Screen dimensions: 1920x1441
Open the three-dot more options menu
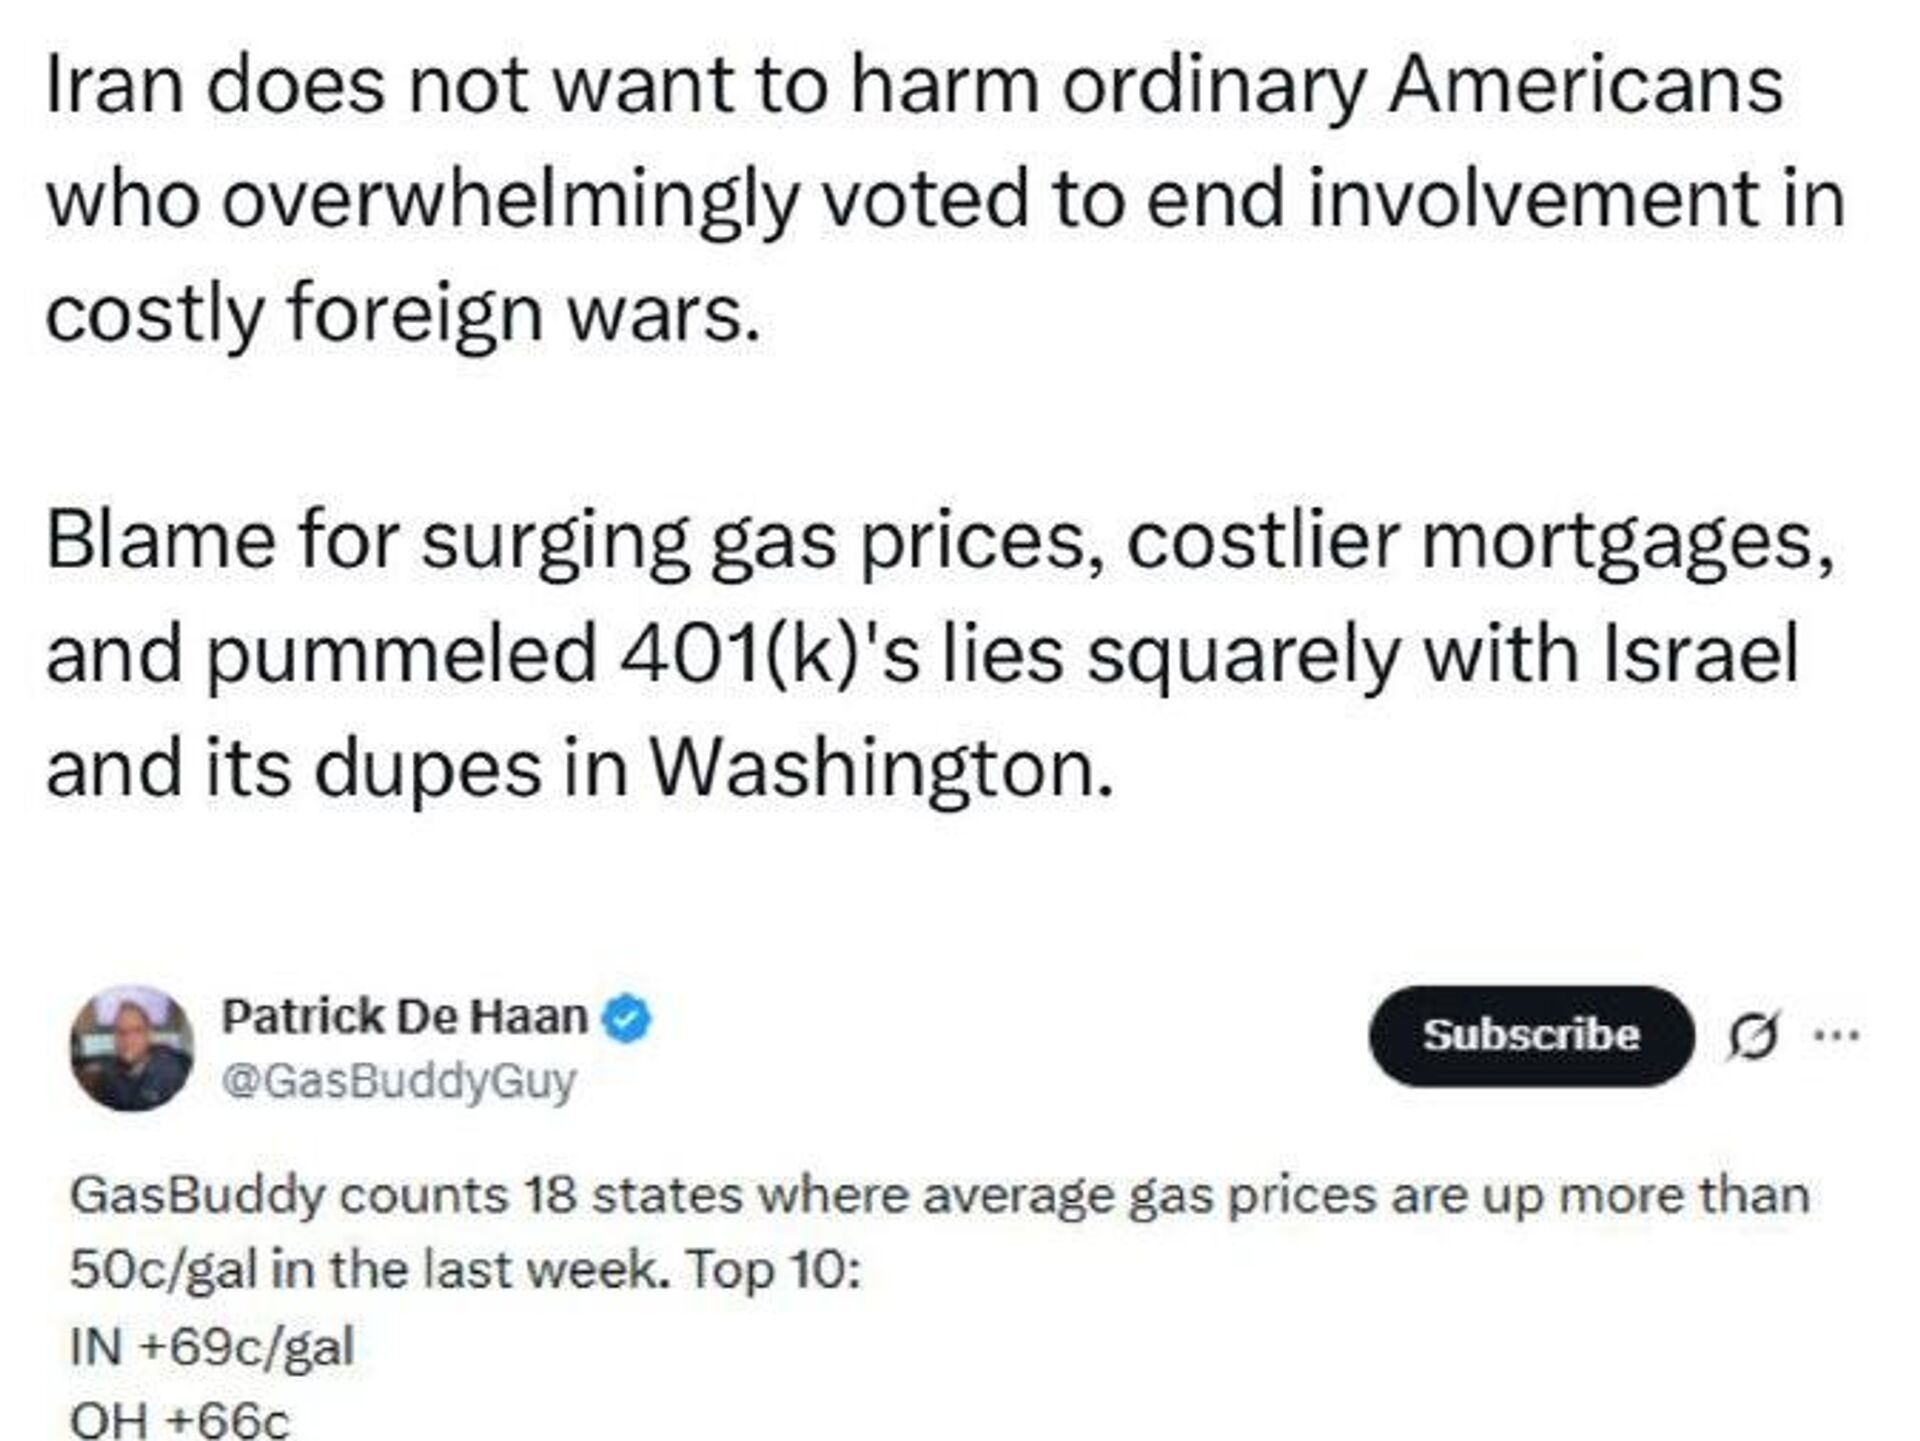(x=1836, y=1036)
